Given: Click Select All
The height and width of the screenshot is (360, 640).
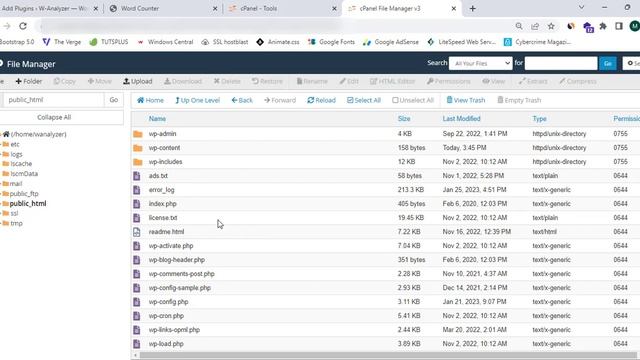Looking at the screenshot, I should point(364,100).
